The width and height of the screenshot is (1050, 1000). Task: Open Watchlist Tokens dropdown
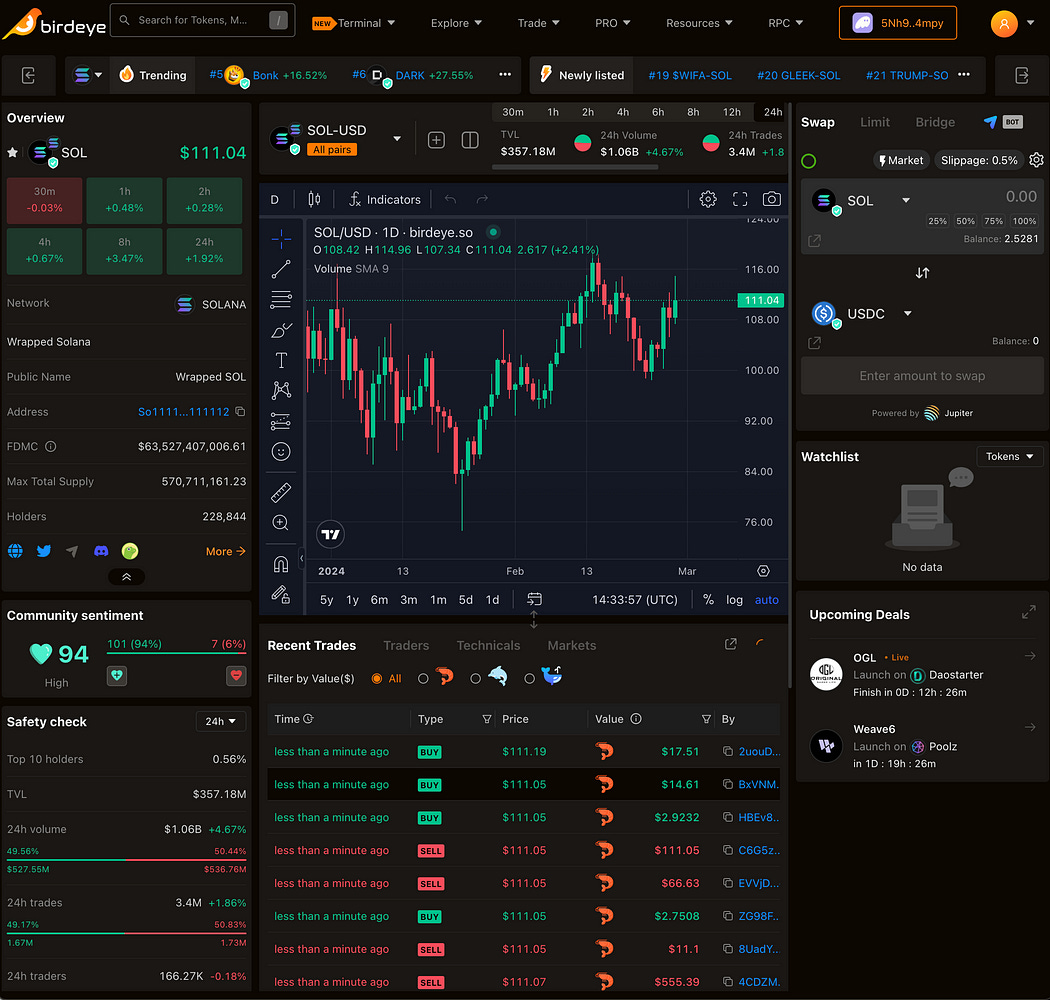[x=1009, y=456]
